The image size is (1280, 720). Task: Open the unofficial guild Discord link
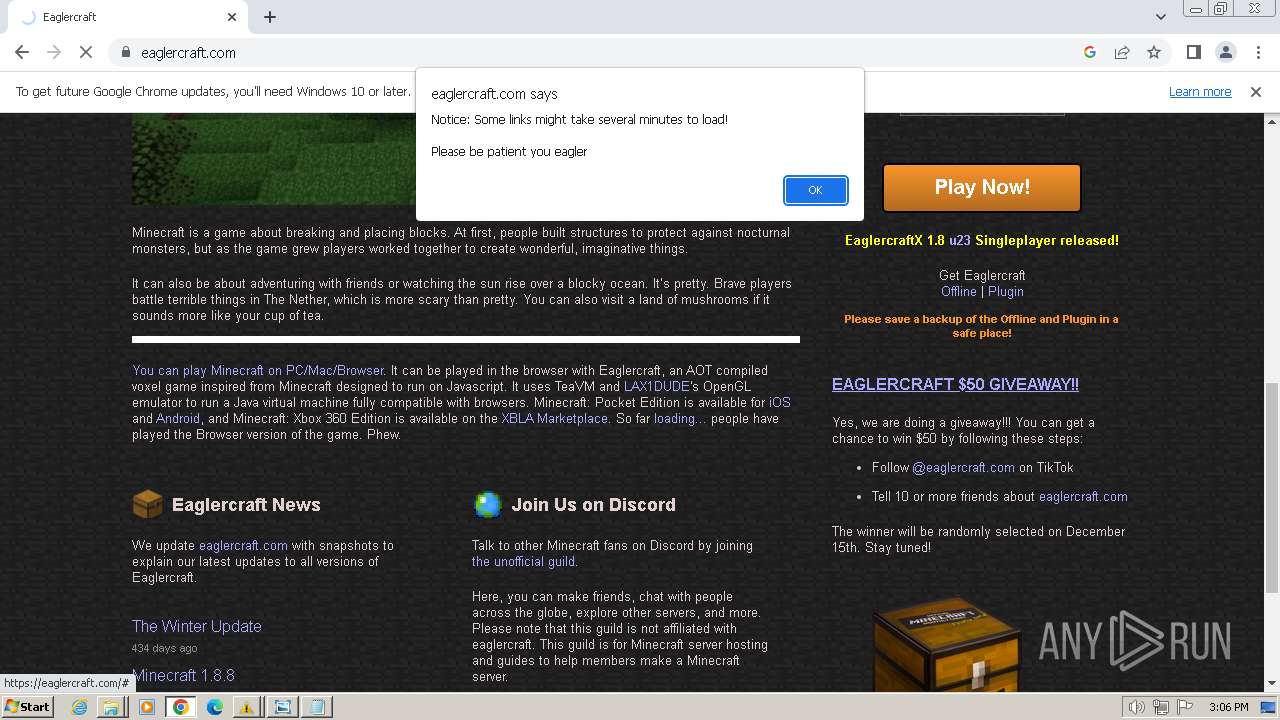[x=524, y=561]
